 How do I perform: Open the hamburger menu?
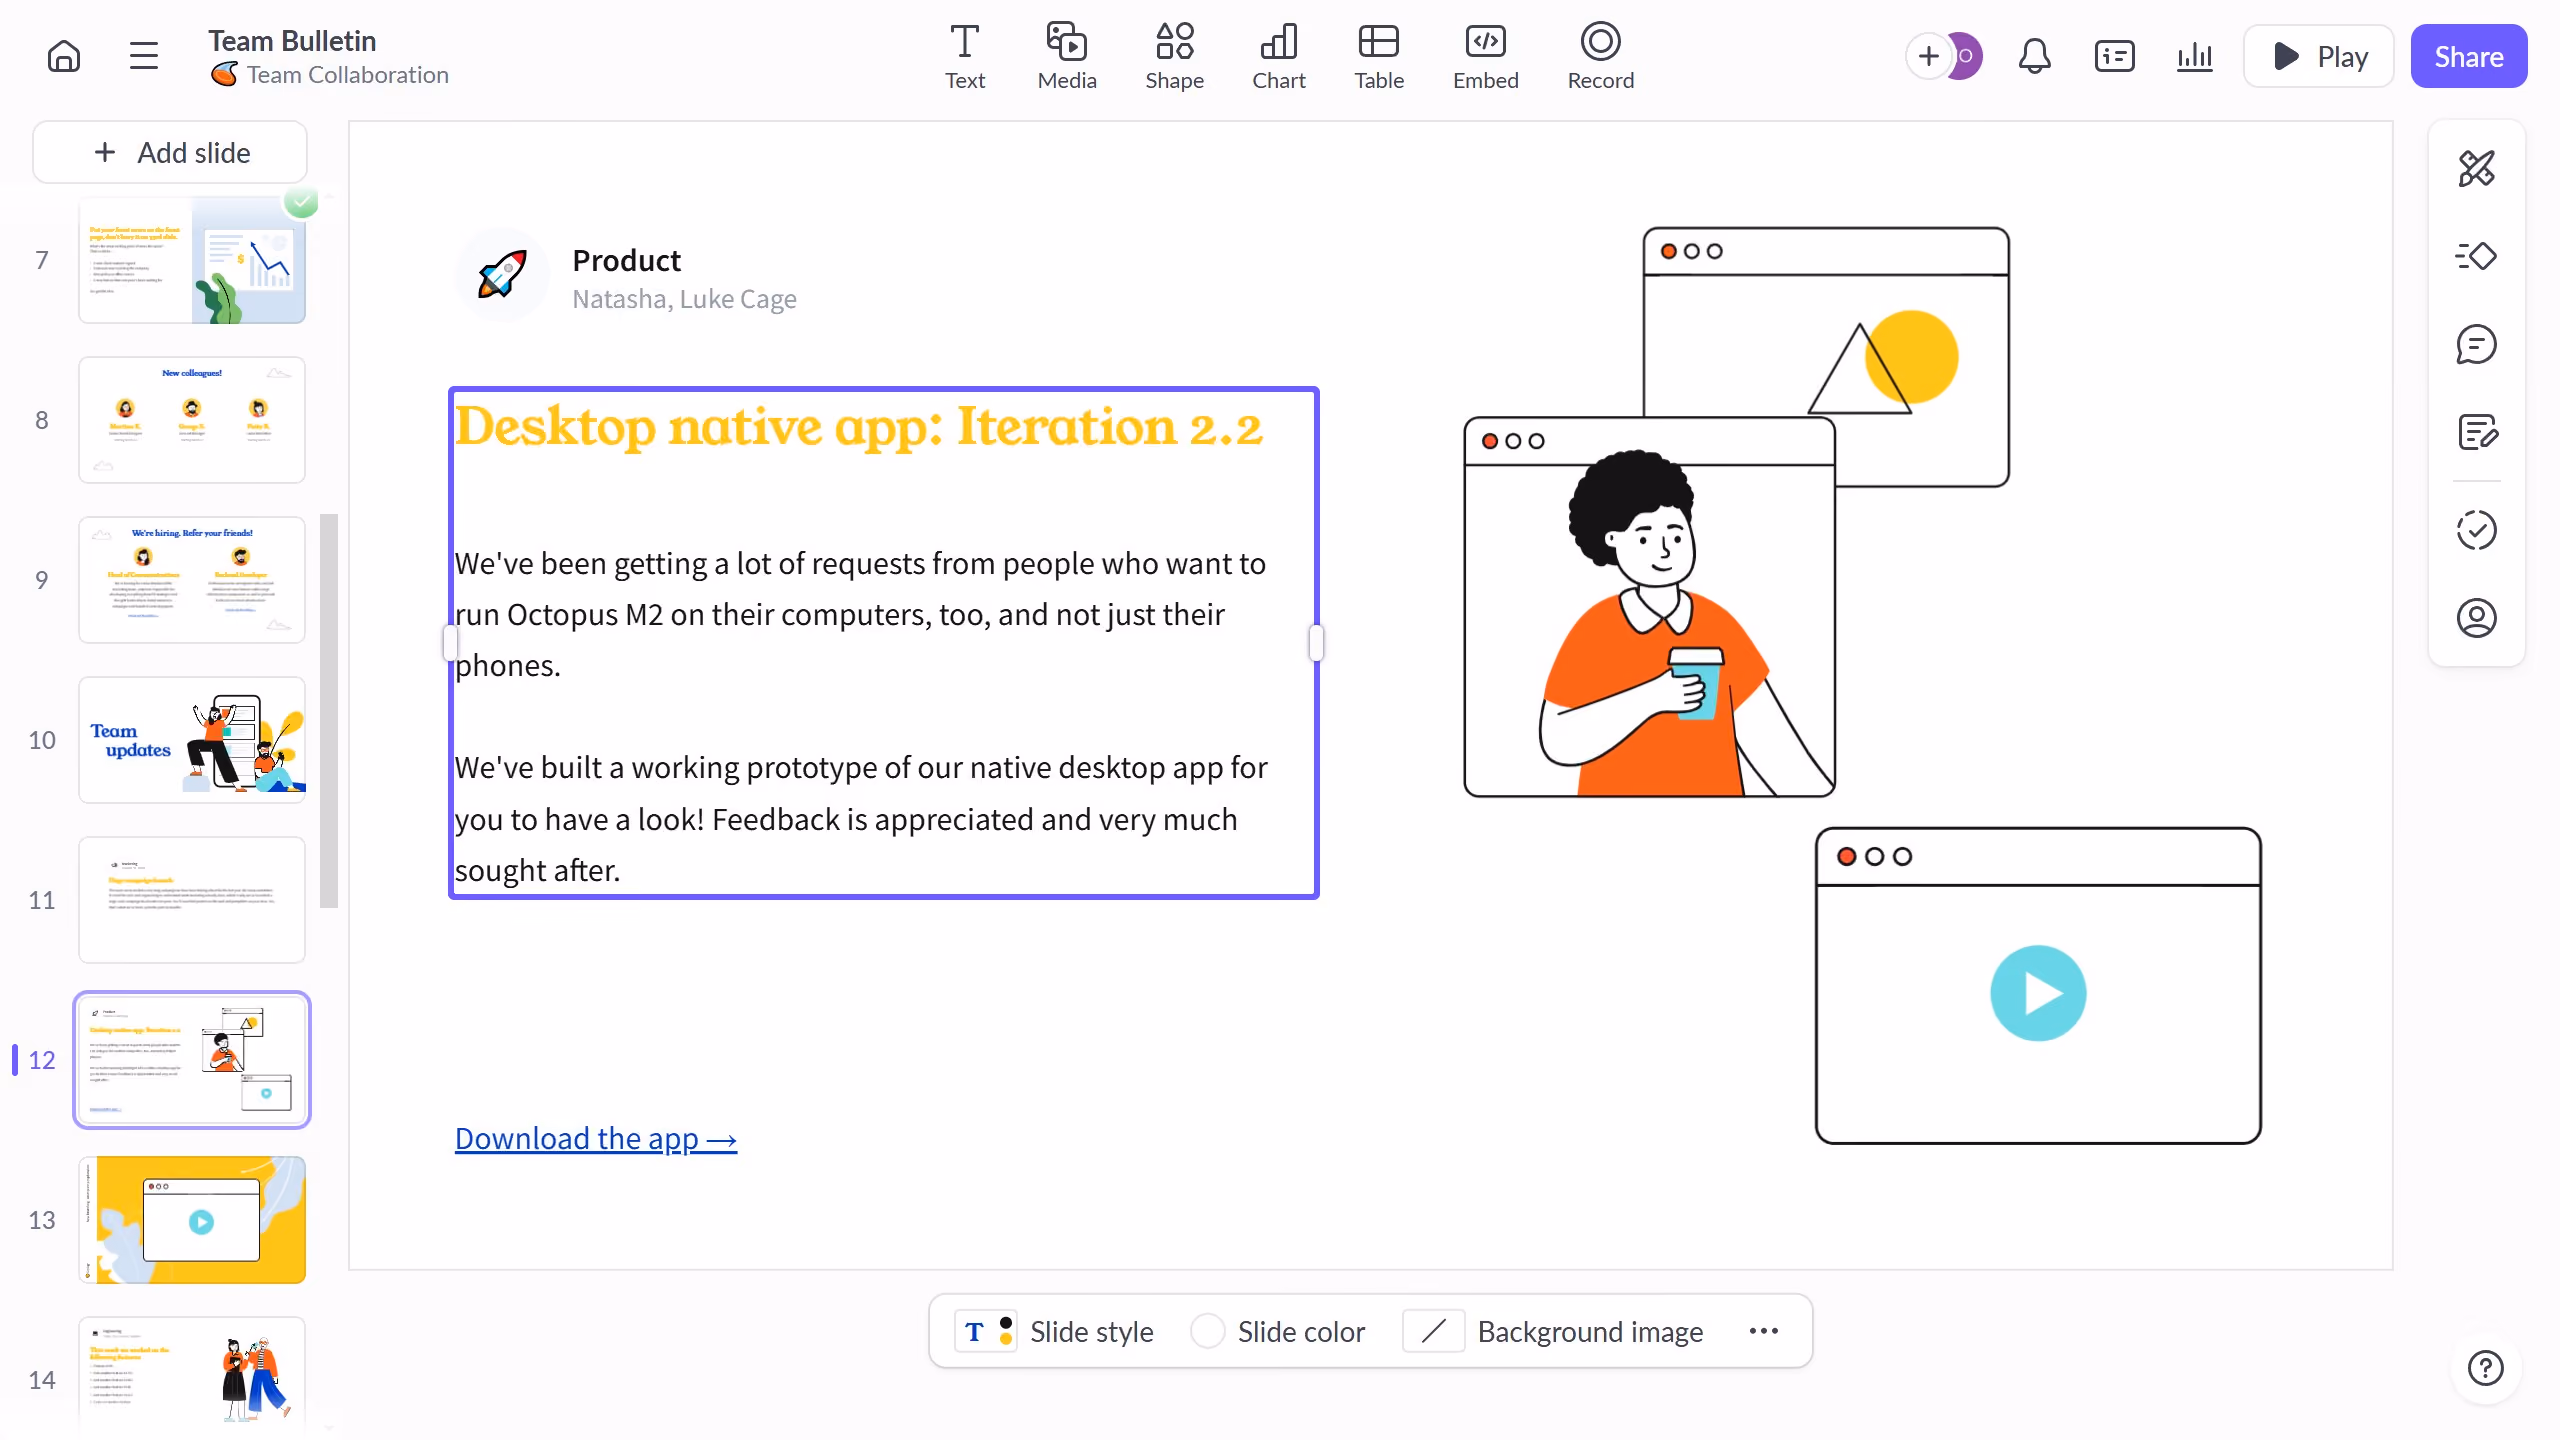coord(144,56)
